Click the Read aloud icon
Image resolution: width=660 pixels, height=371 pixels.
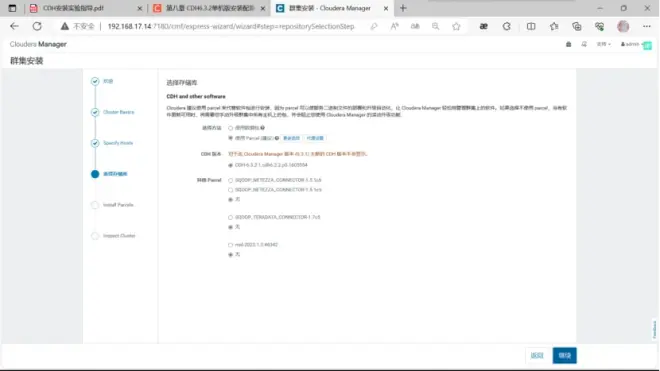[394, 26]
